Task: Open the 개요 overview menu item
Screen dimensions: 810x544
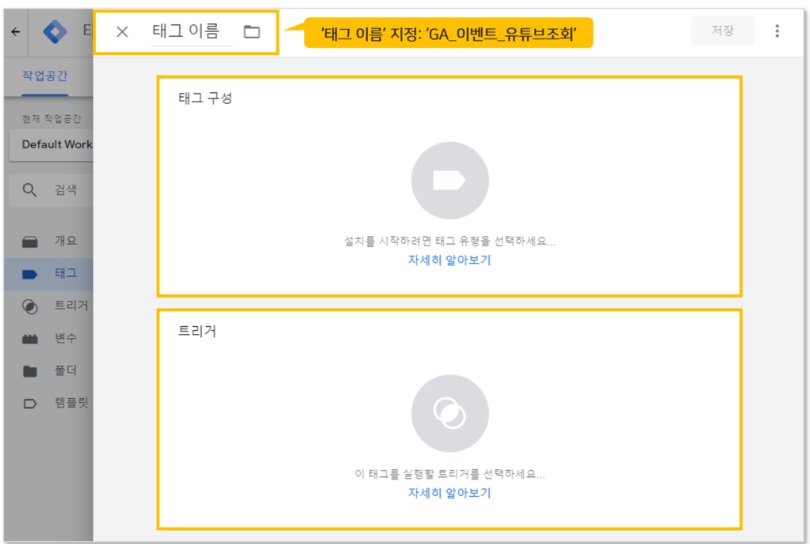Action: [x=49, y=241]
